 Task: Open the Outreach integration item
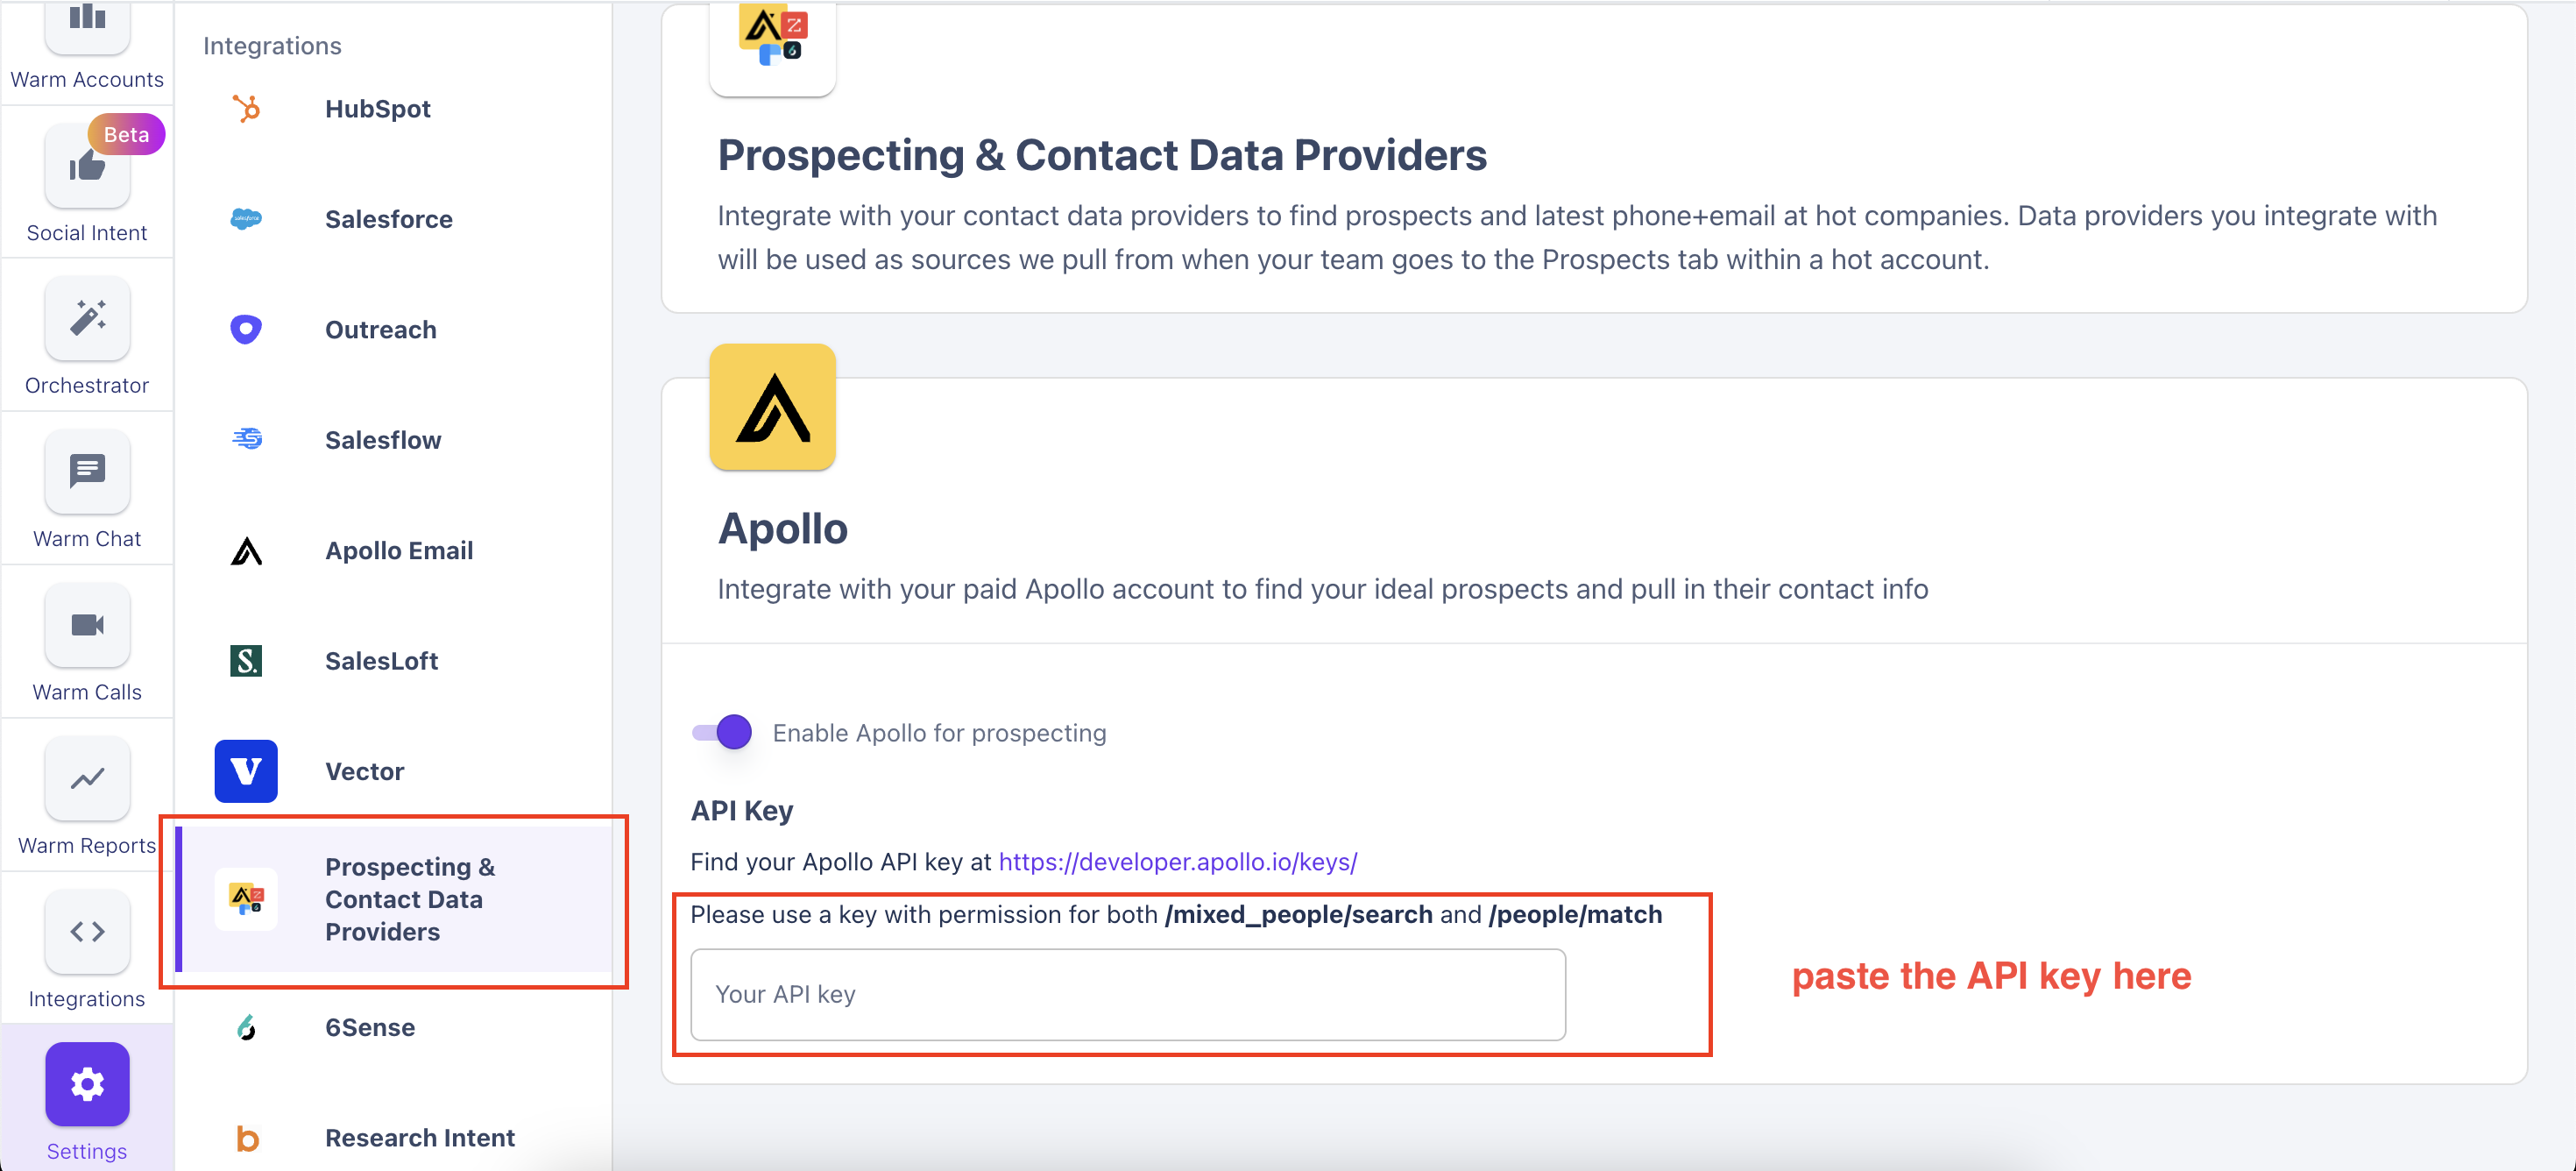(380, 329)
